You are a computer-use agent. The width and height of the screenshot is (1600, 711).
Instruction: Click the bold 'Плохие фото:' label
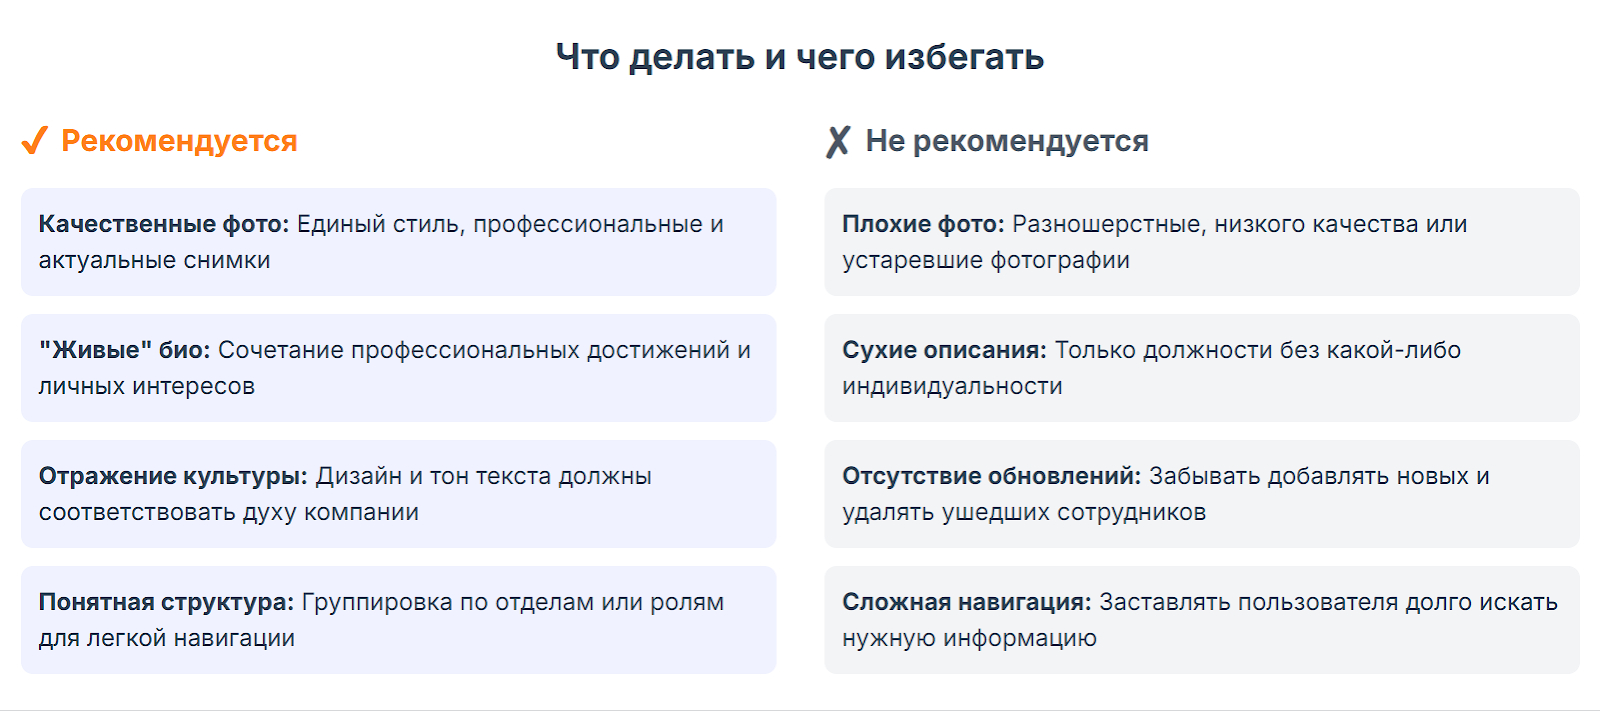923,224
